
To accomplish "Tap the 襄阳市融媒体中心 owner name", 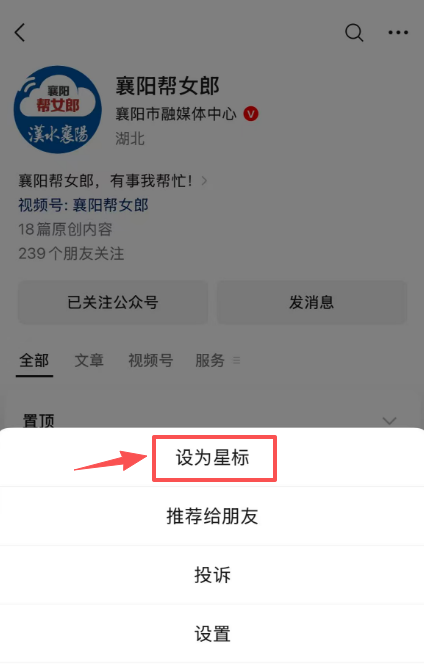I will point(176,114).
